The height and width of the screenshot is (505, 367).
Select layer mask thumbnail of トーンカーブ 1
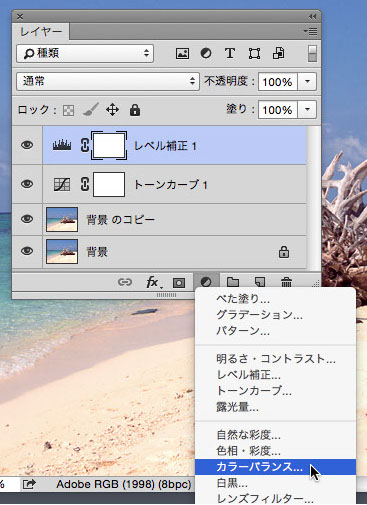pyautogui.click(x=109, y=184)
